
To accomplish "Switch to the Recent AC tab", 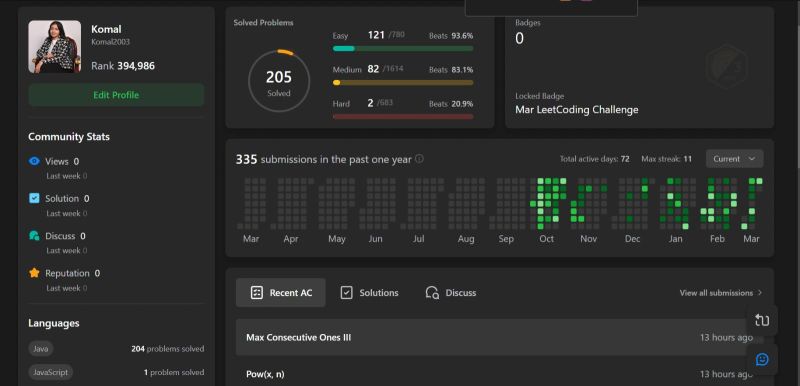I will pyautogui.click(x=281, y=293).
